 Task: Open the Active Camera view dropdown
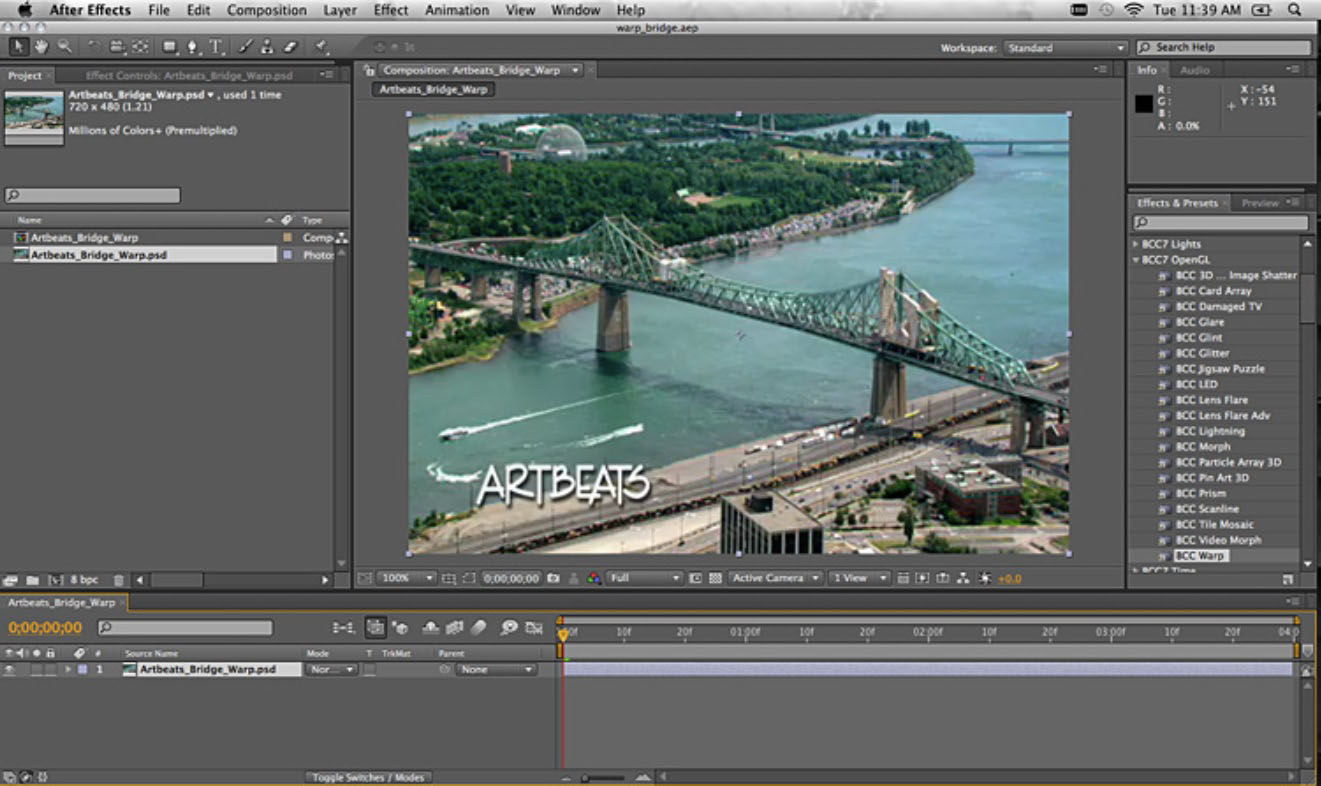click(775, 578)
